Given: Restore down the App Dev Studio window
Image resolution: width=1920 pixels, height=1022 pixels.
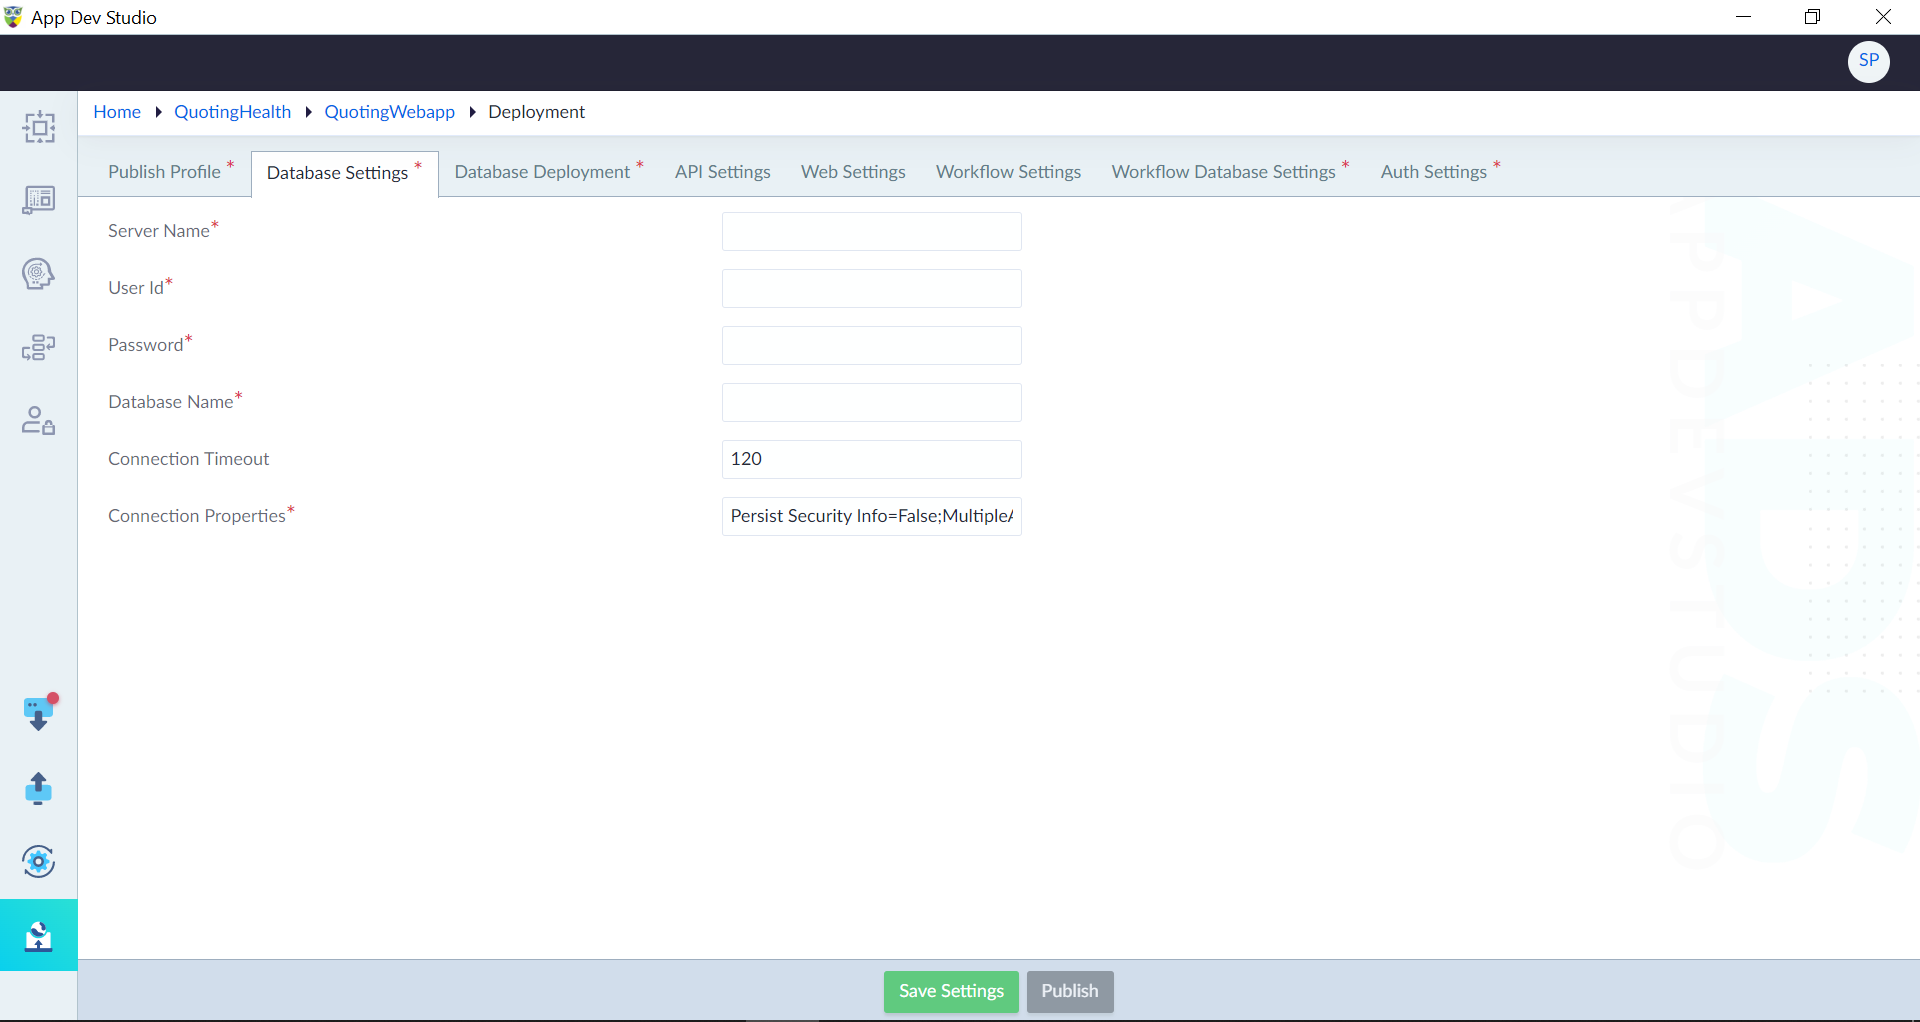Looking at the screenshot, I should (x=1812, y=17).
